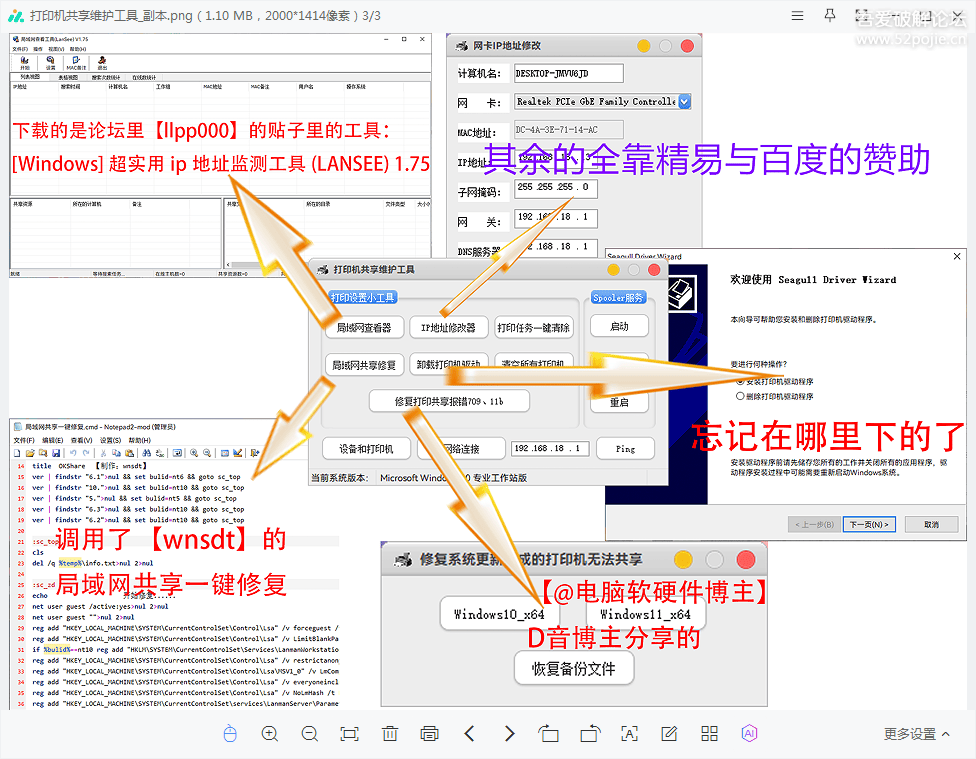Go to next image with arrow icon
This screenshot has width=976, height=759.
[508, 734]
